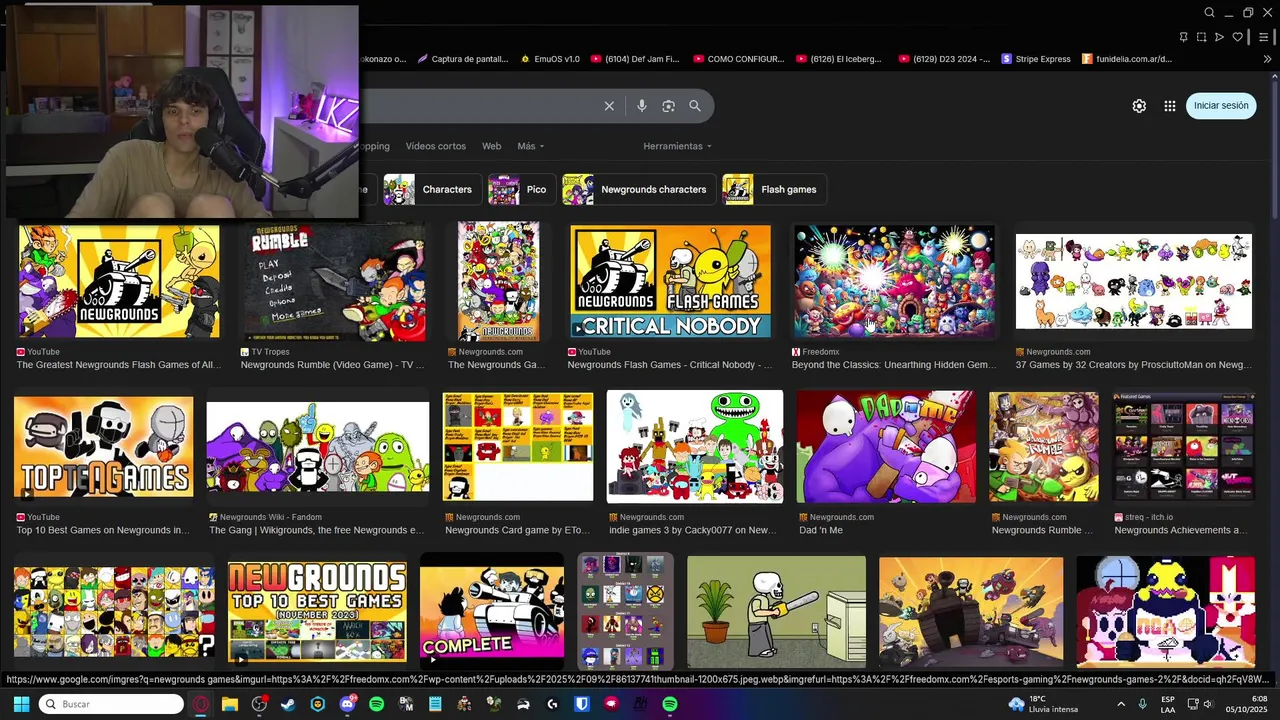The height and width of the screenshot is (720, 1280).
Task: Open the Google apps grid
Action: pos(1170,106)
